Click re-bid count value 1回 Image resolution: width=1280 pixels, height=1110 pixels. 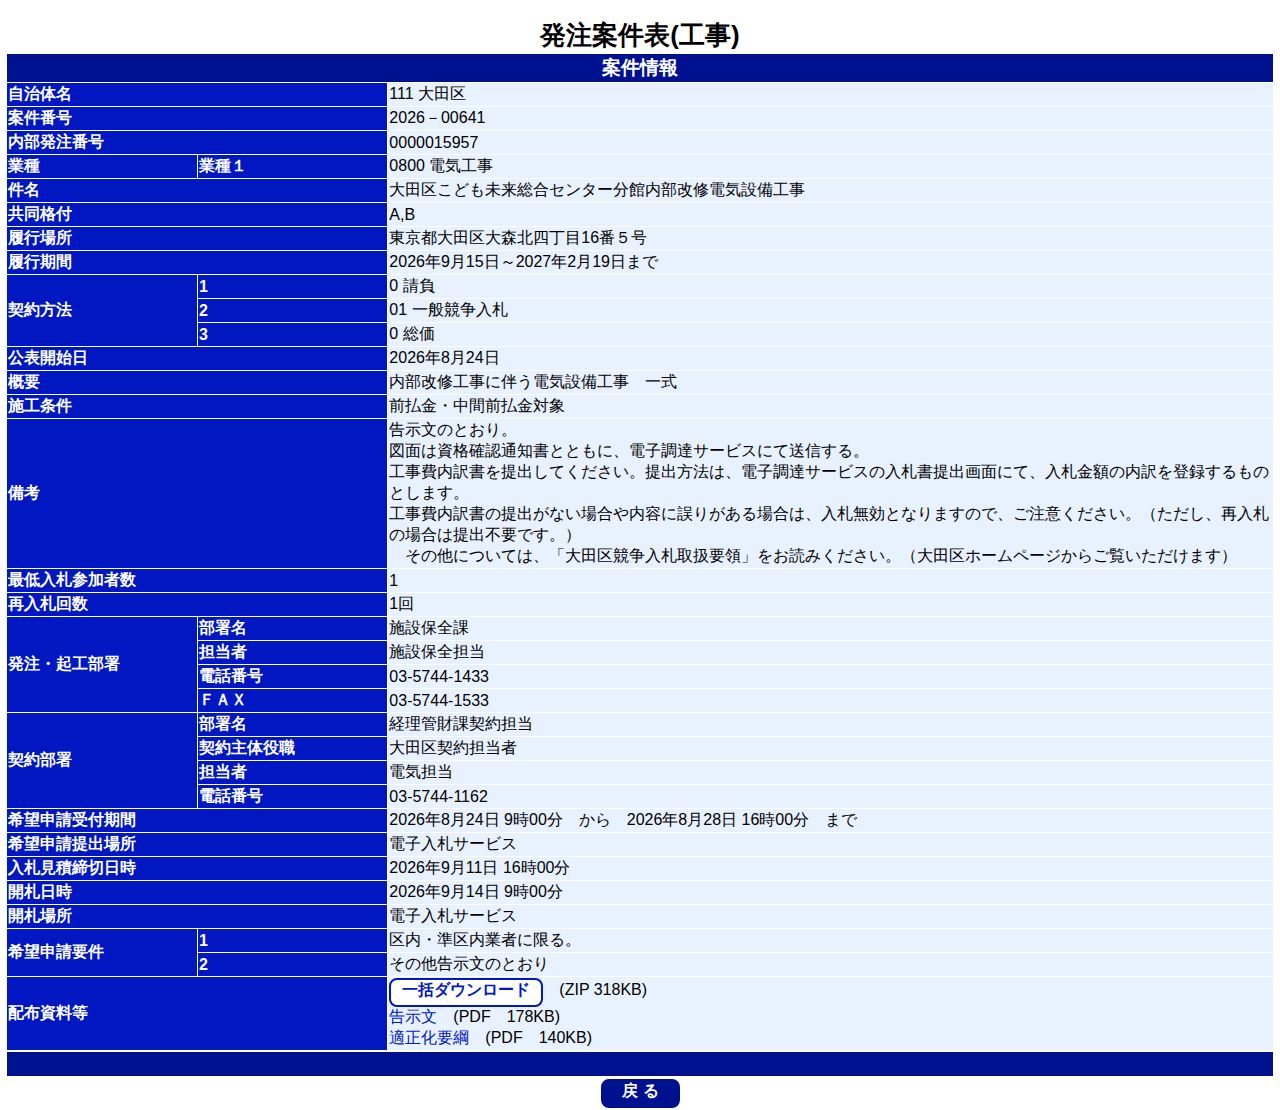(401, 604)
